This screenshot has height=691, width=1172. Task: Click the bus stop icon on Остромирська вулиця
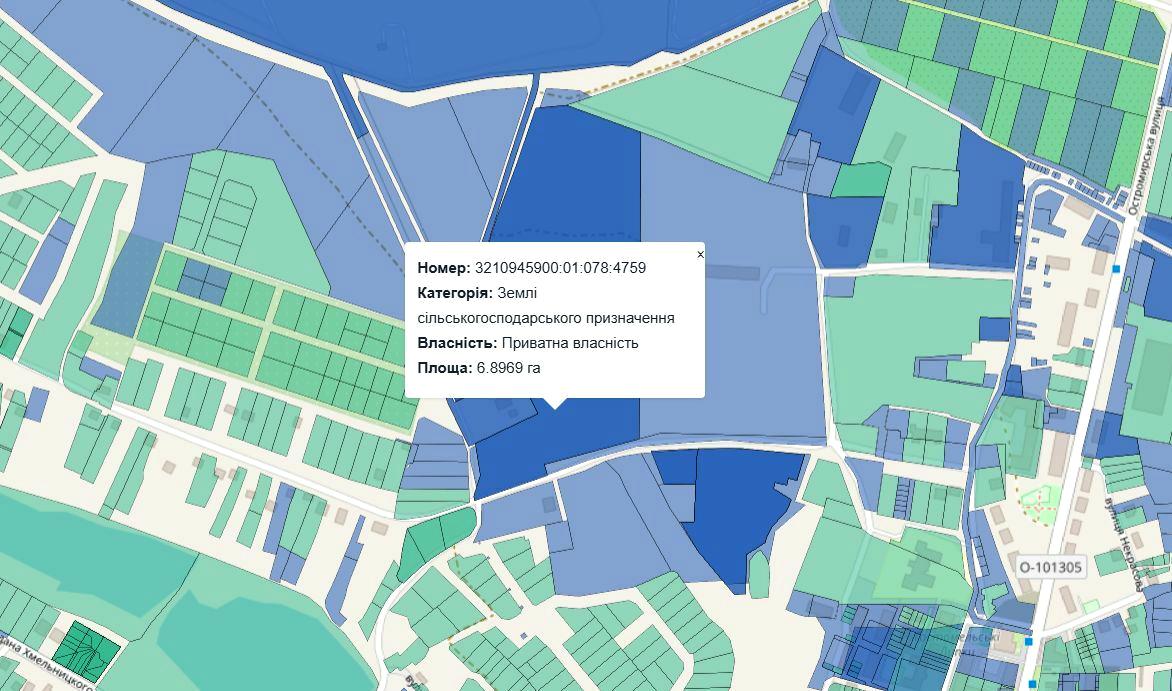[x=1116, y=269]
